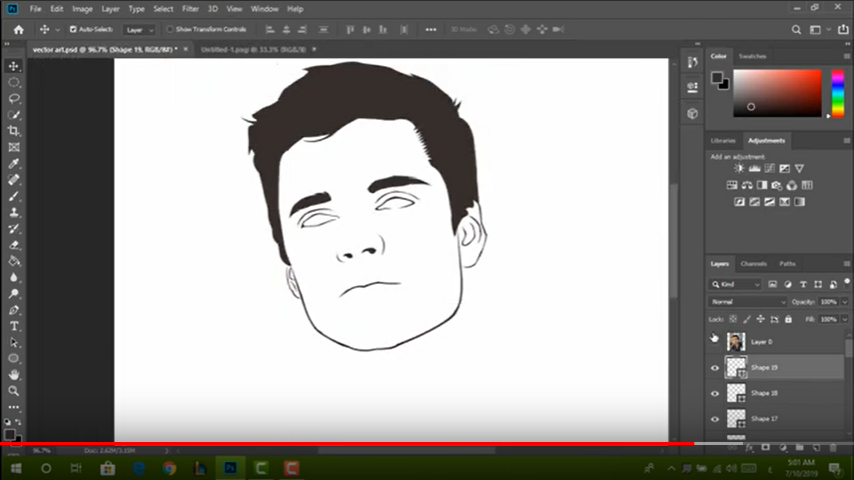854x480 pixels.
Task: Click the foreground color swatch in Color panel
Action: pyautogui.click(x=717, y=77)
